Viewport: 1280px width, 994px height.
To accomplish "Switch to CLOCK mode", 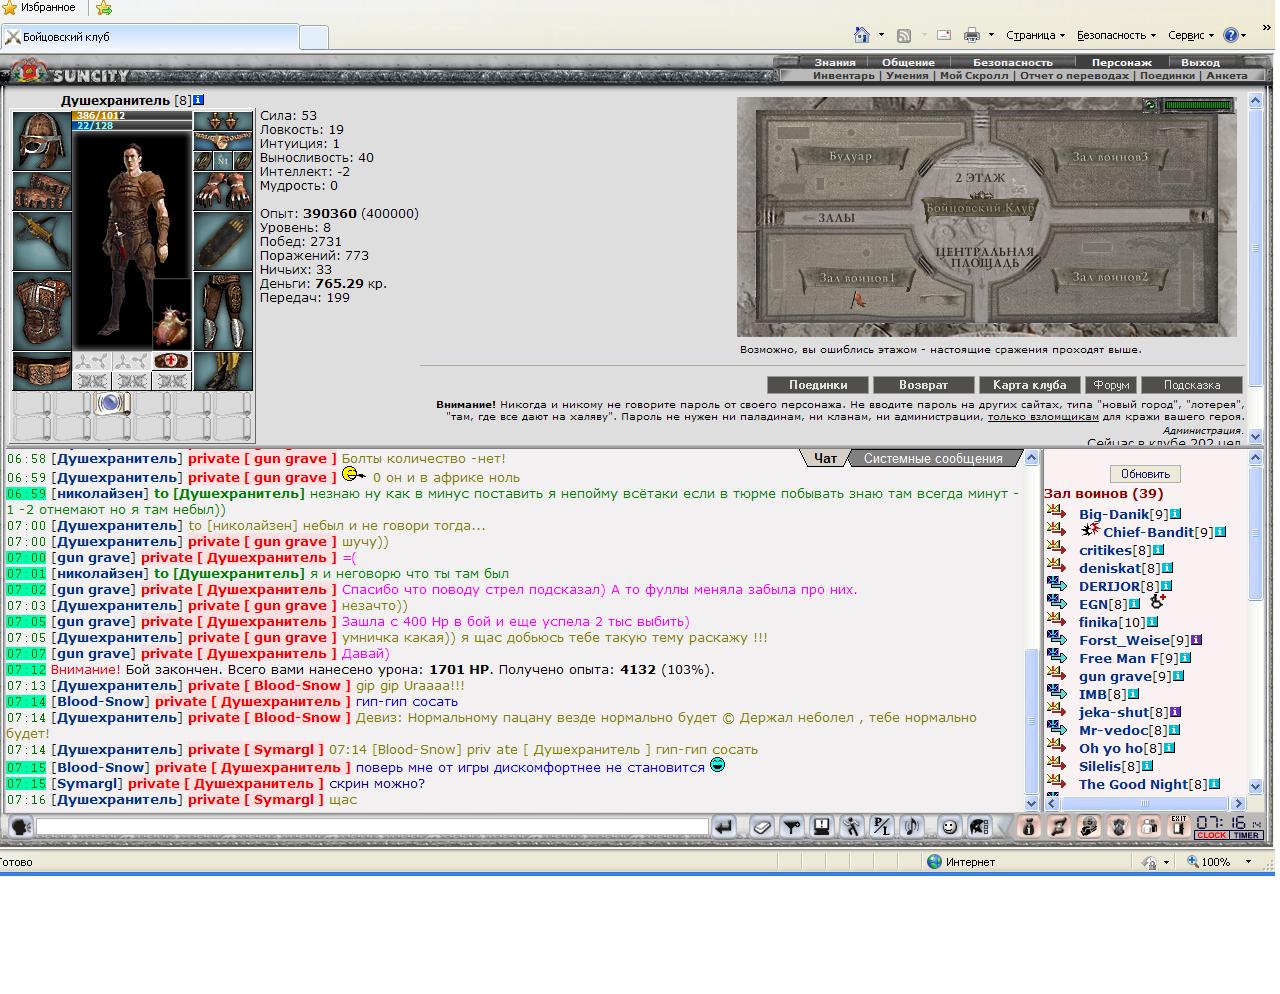I will pos(1211,835).
